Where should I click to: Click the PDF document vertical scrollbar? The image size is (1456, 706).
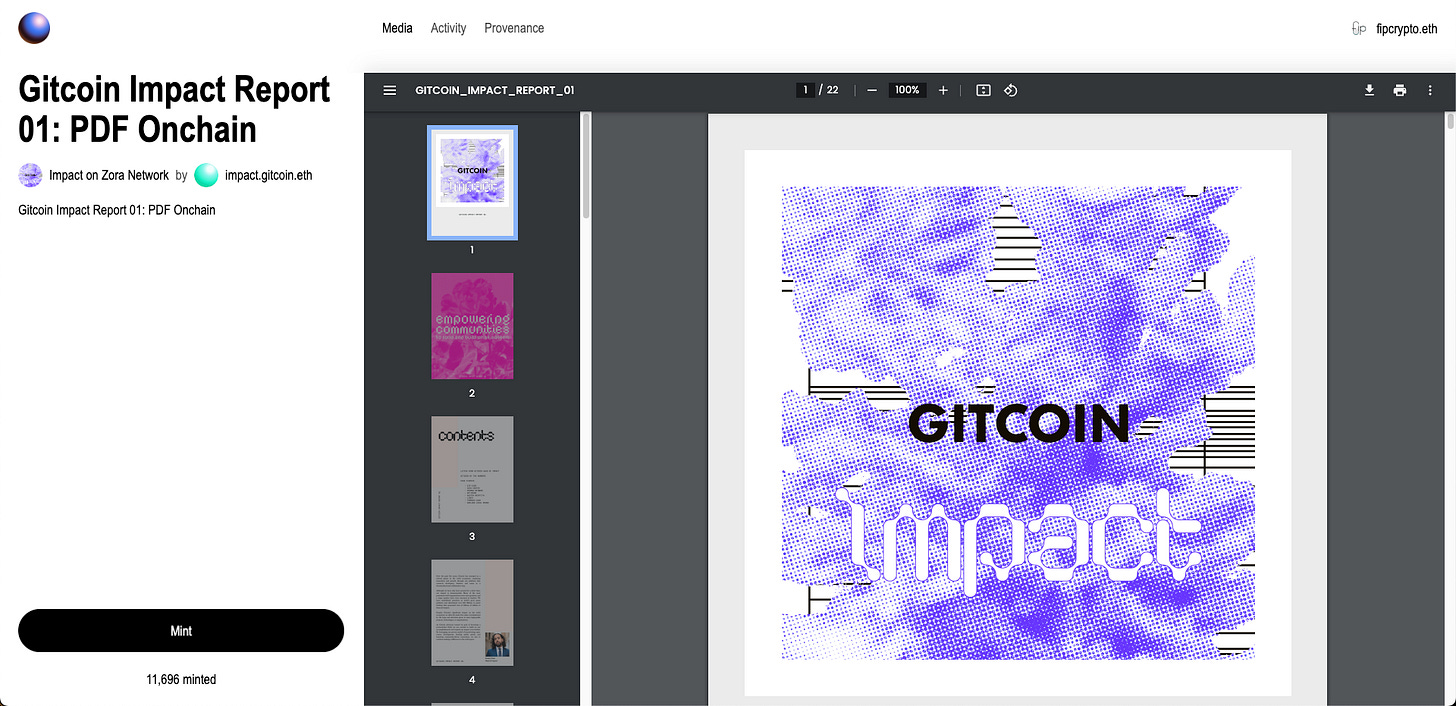click(1451, 122)
